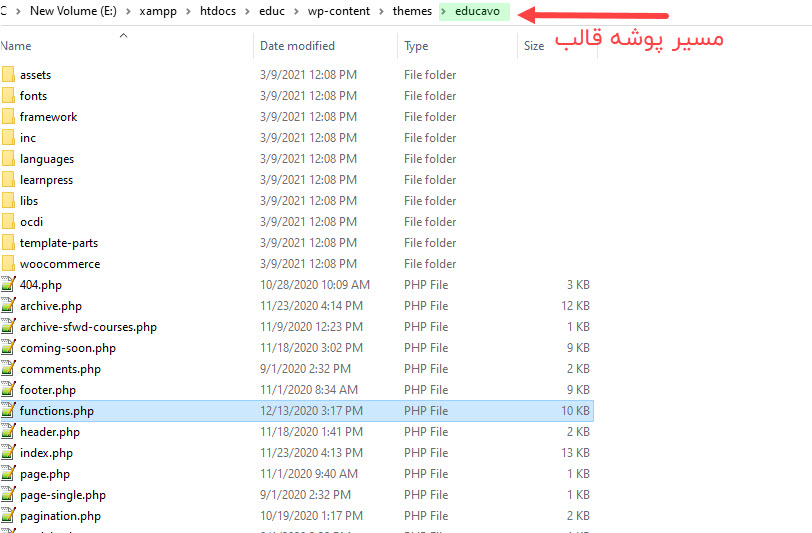Click the woocommerce folder name
812x533 pixels.
[x=60, y=264]
